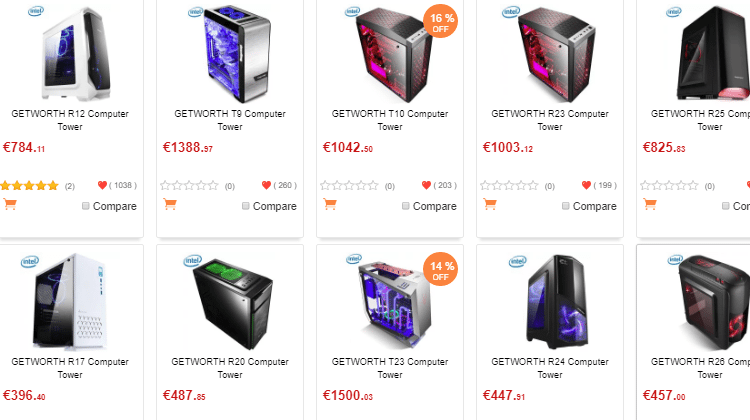Add GETWORTH R12 Computer Tower to cart
This screenshot has width=750, height=420.
pyautogui.click(x=10, y=204)
